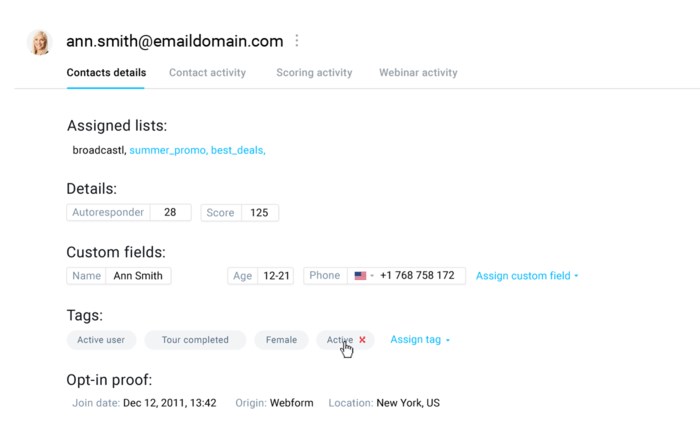Click the Autoresponder value 28
This screenshot has height=442, width=700.
click(170, 213)
